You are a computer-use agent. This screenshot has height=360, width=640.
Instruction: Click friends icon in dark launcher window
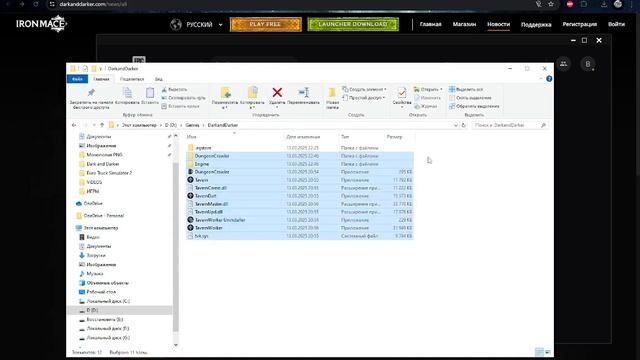564,64
